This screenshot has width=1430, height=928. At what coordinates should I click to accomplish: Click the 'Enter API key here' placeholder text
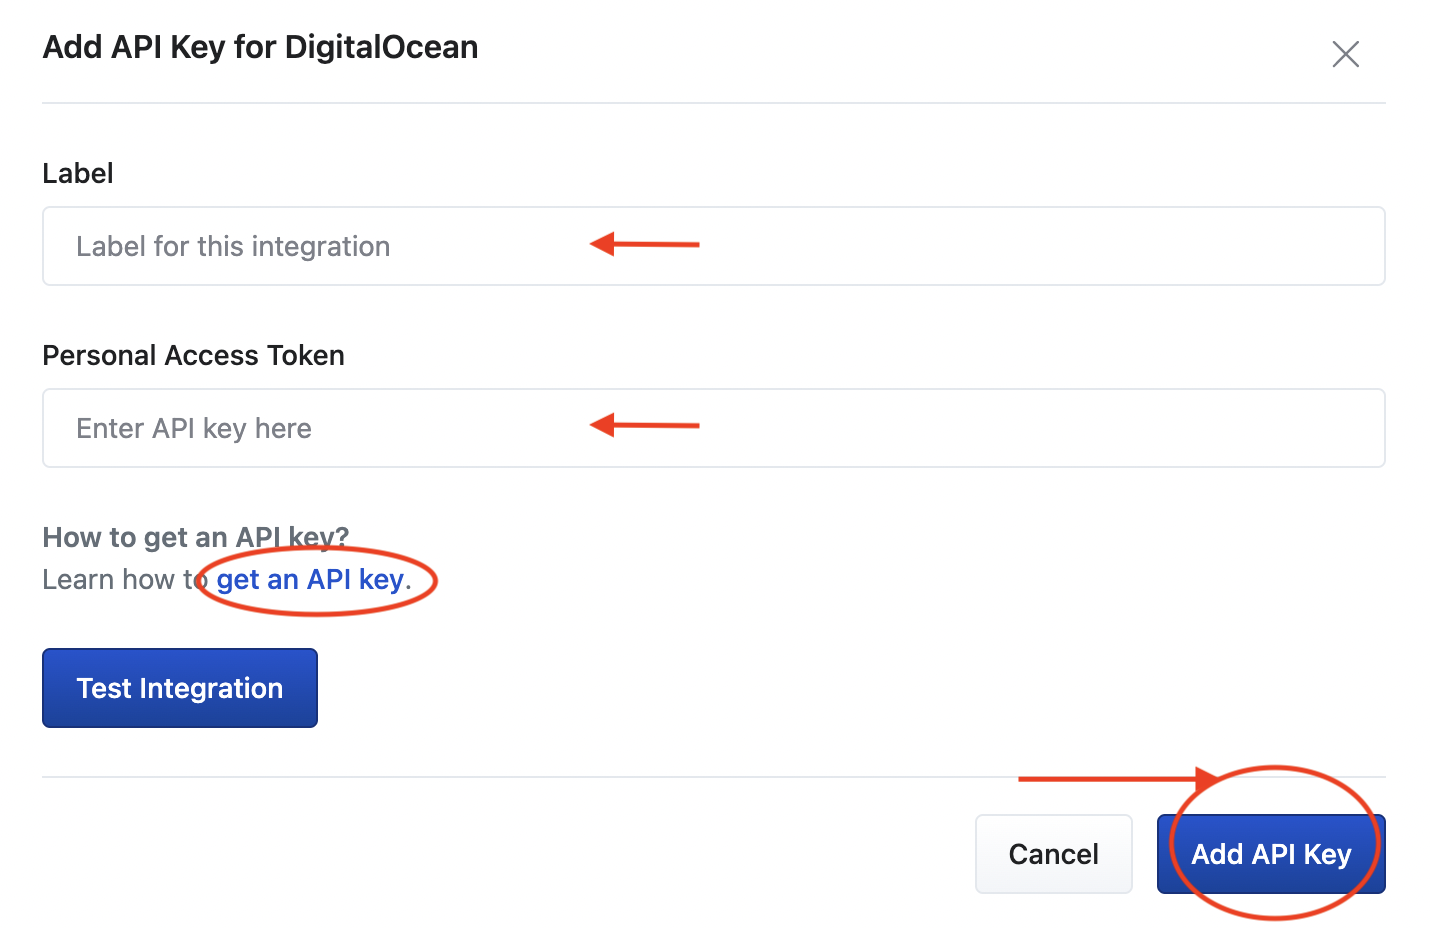point(194,428)
